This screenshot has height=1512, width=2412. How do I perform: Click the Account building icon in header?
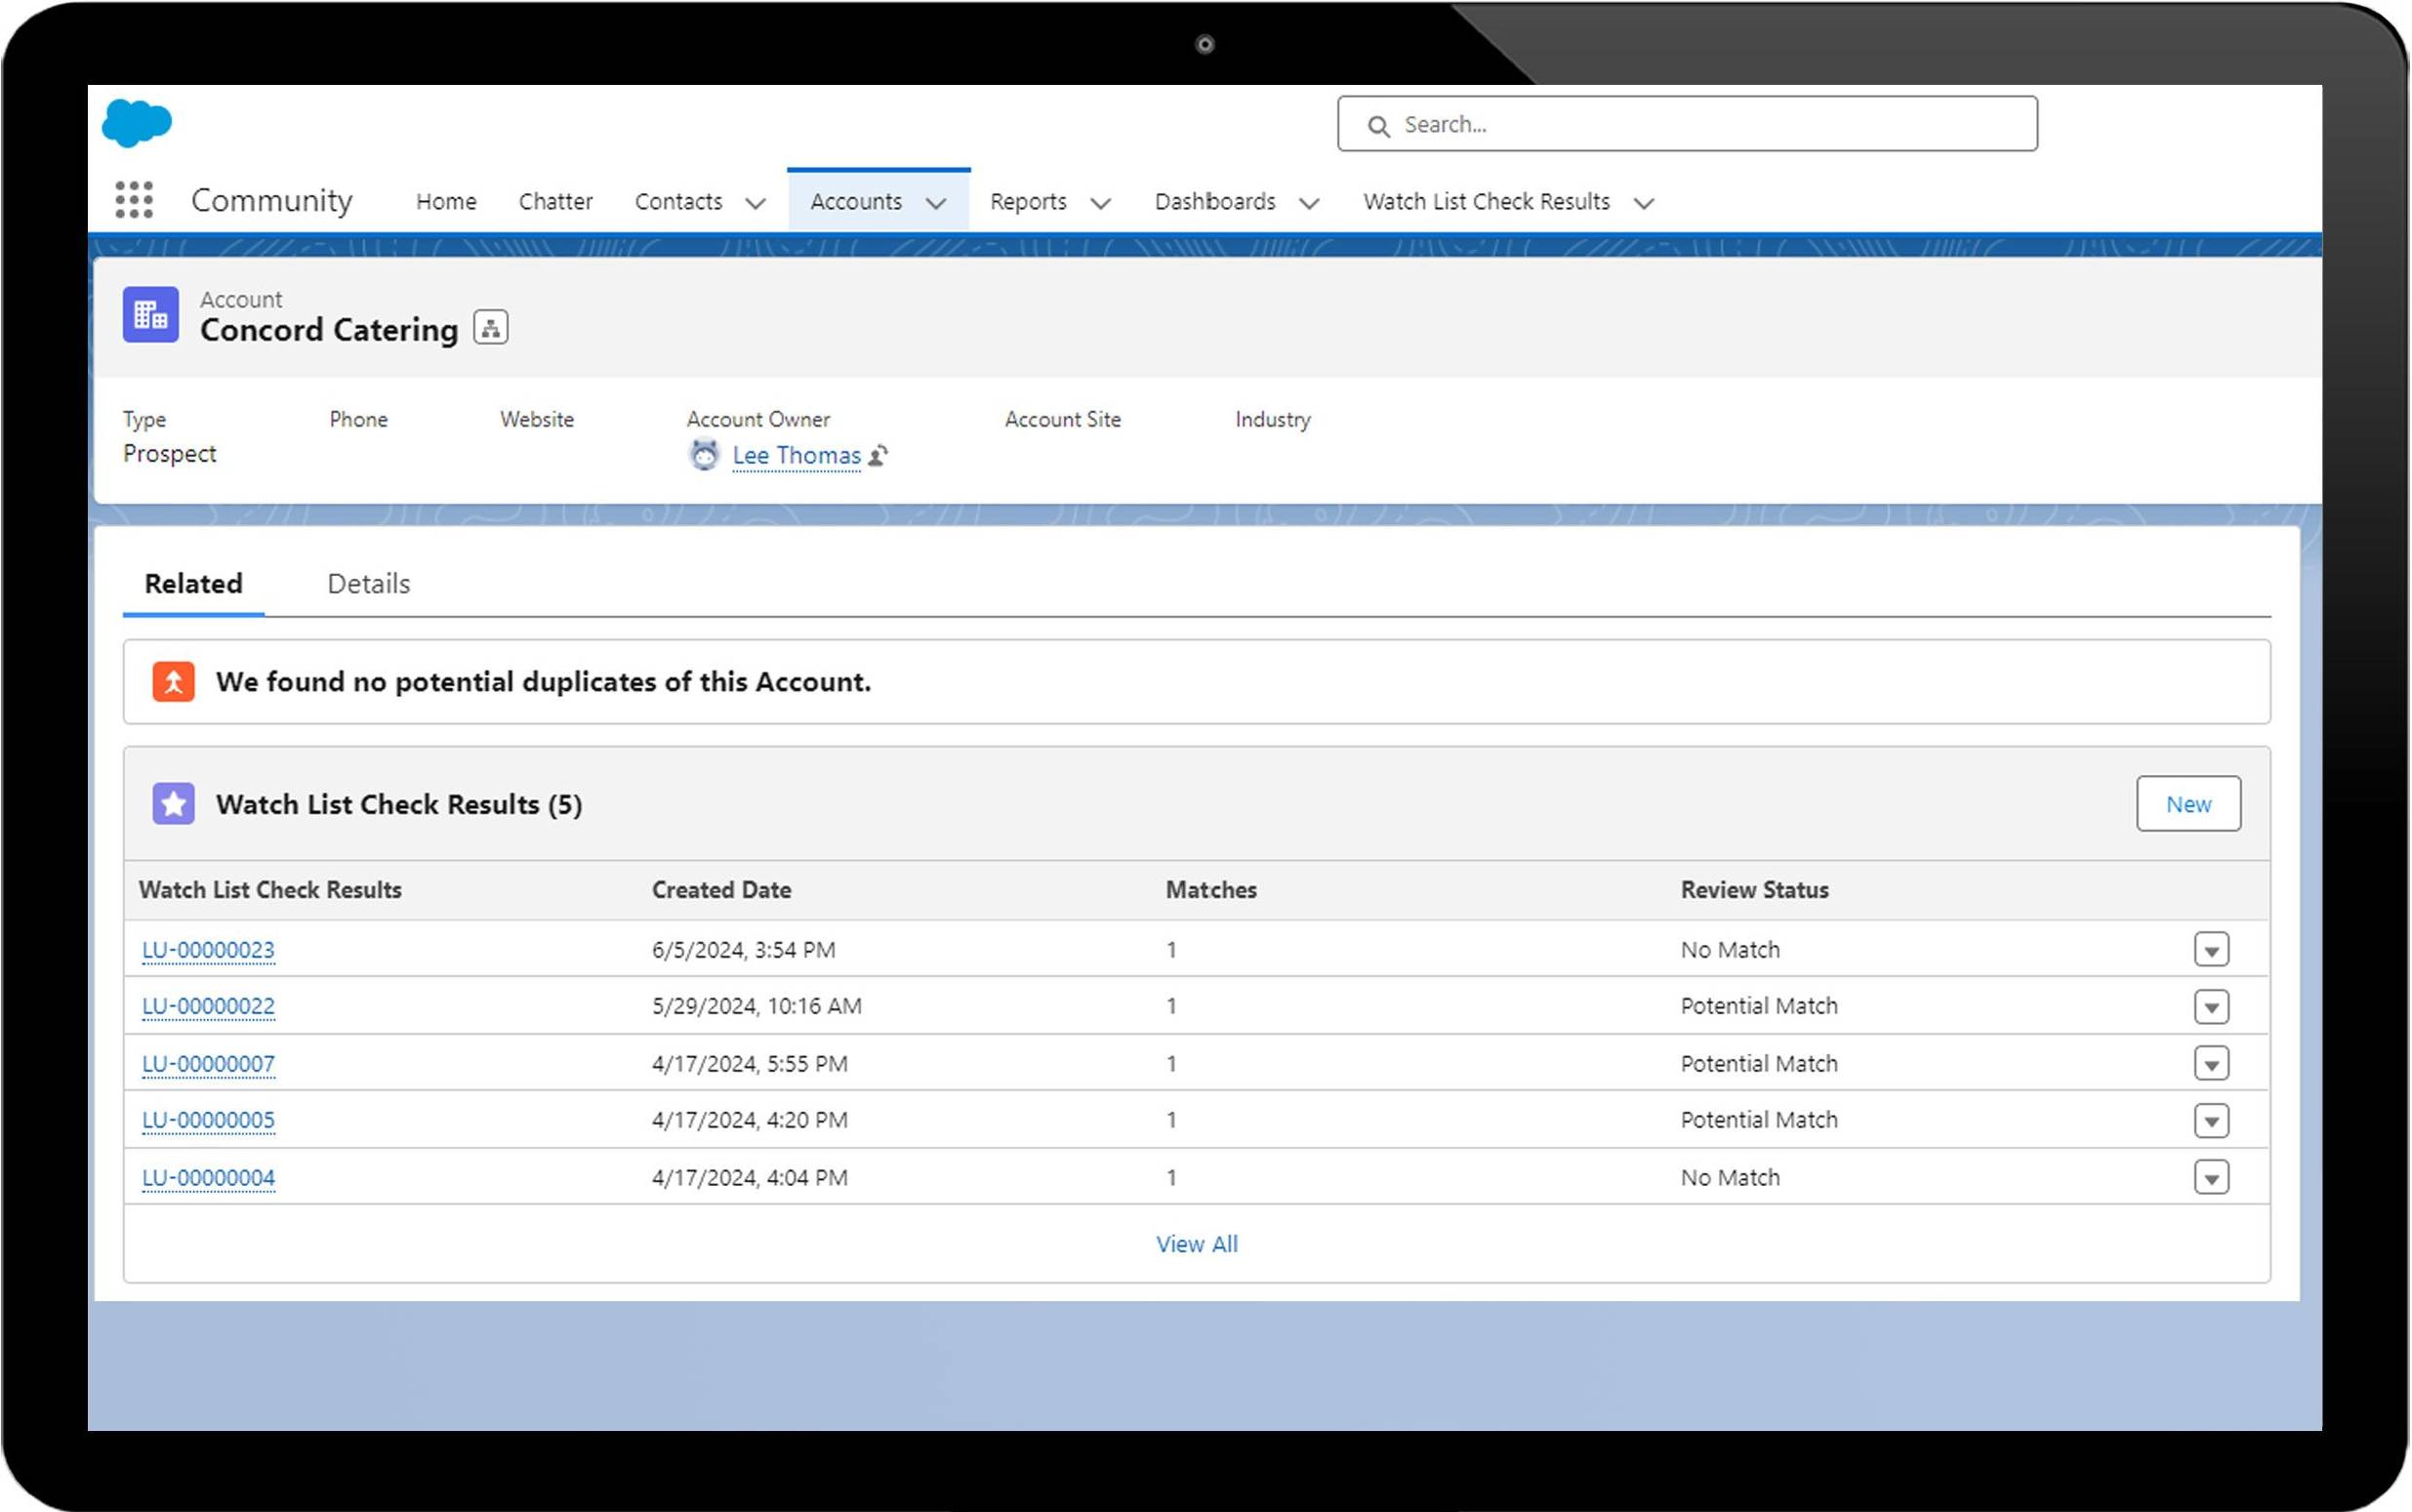151,315
